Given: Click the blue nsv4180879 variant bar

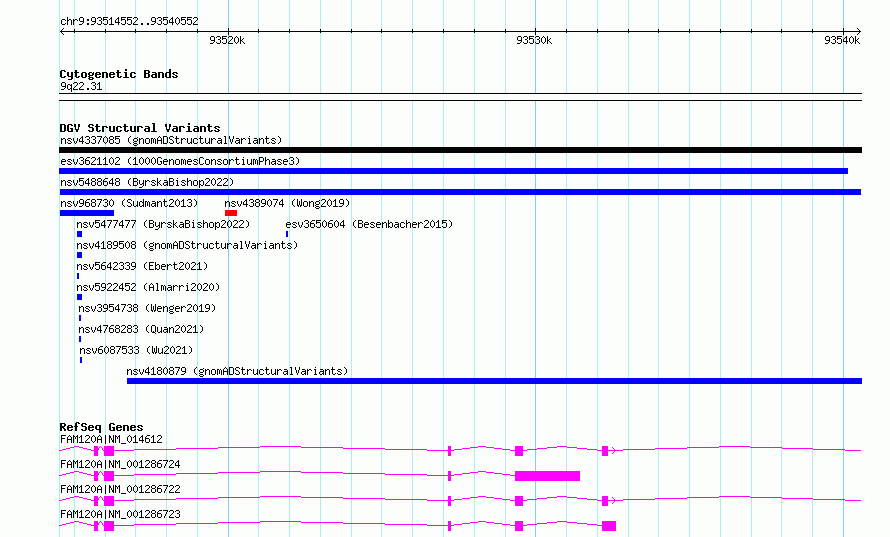Looking at the screenshot, I should (494, 381).
